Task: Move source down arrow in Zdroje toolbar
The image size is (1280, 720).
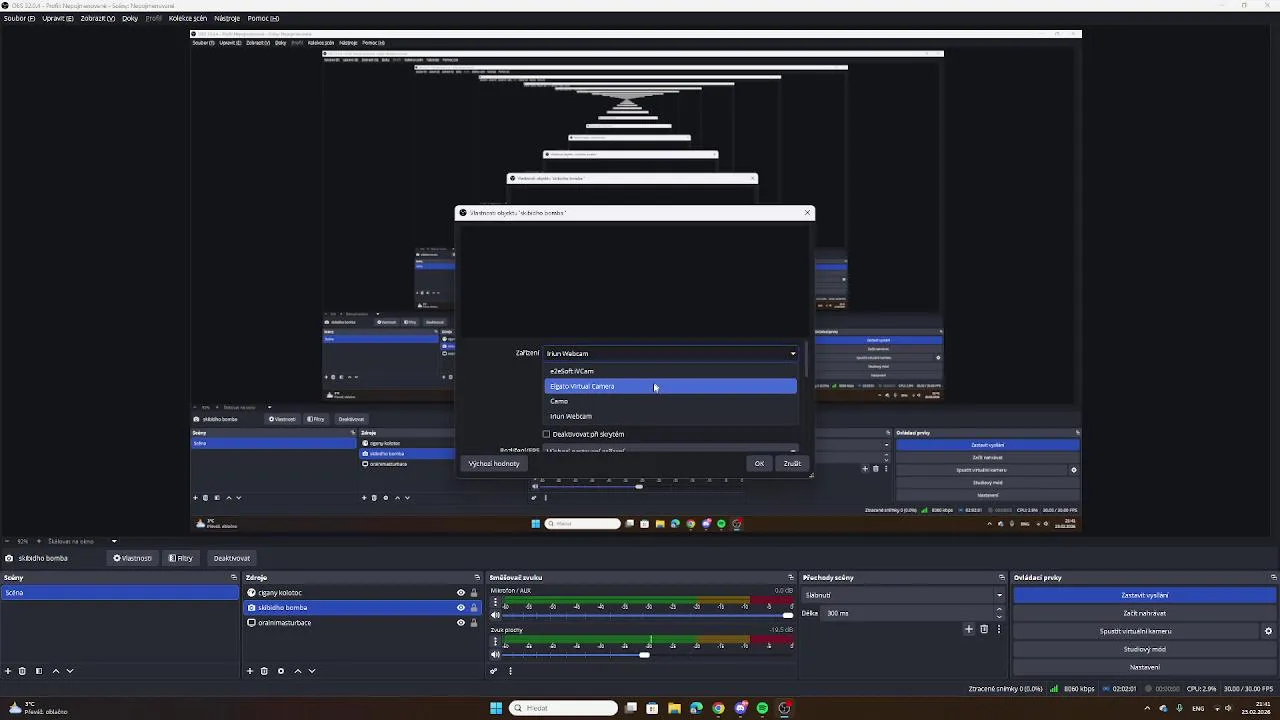Action: (312, 671)
